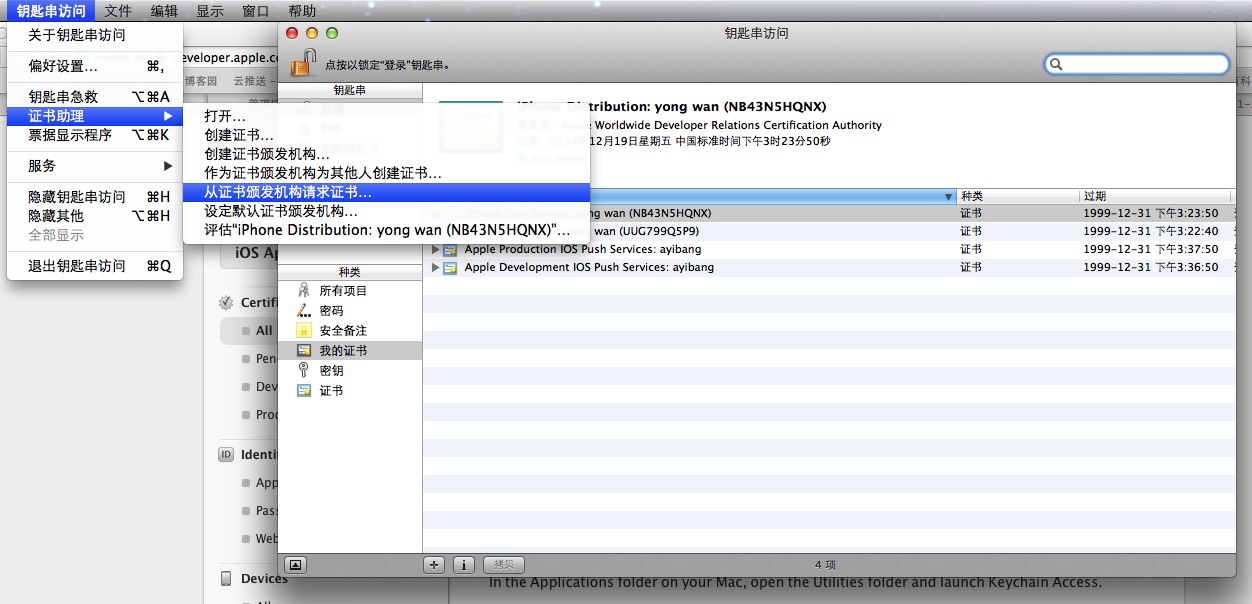Click the magnifier icon in the search field

tap(1056, 64)
